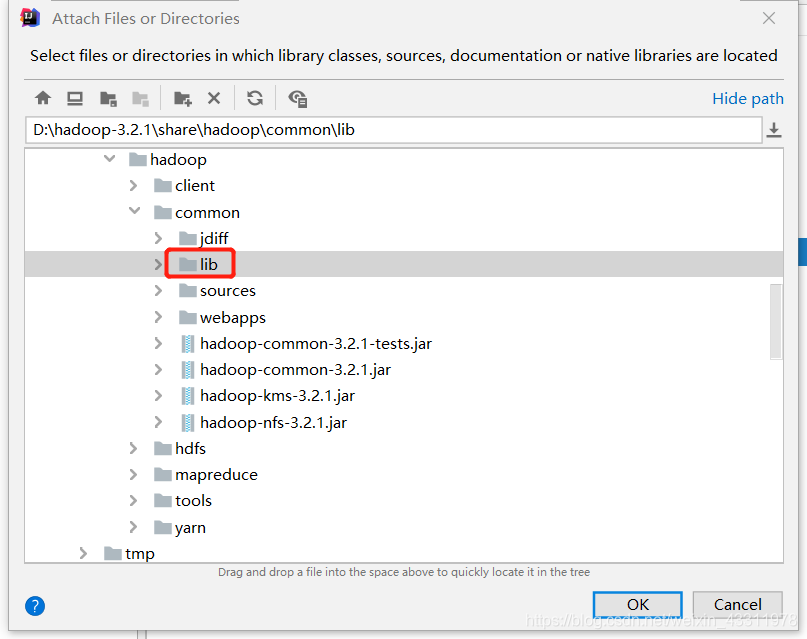The height and width of the screenshot is (639, 807).
Task: Select the sources folder
Action: click(x=217, y=291)
